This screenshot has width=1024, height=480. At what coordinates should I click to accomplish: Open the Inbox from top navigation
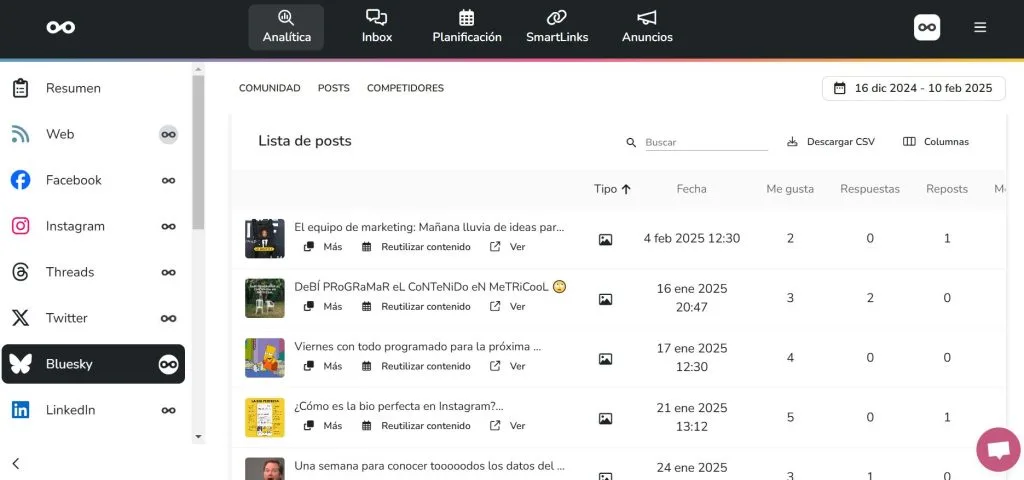[x=377, y=27]
